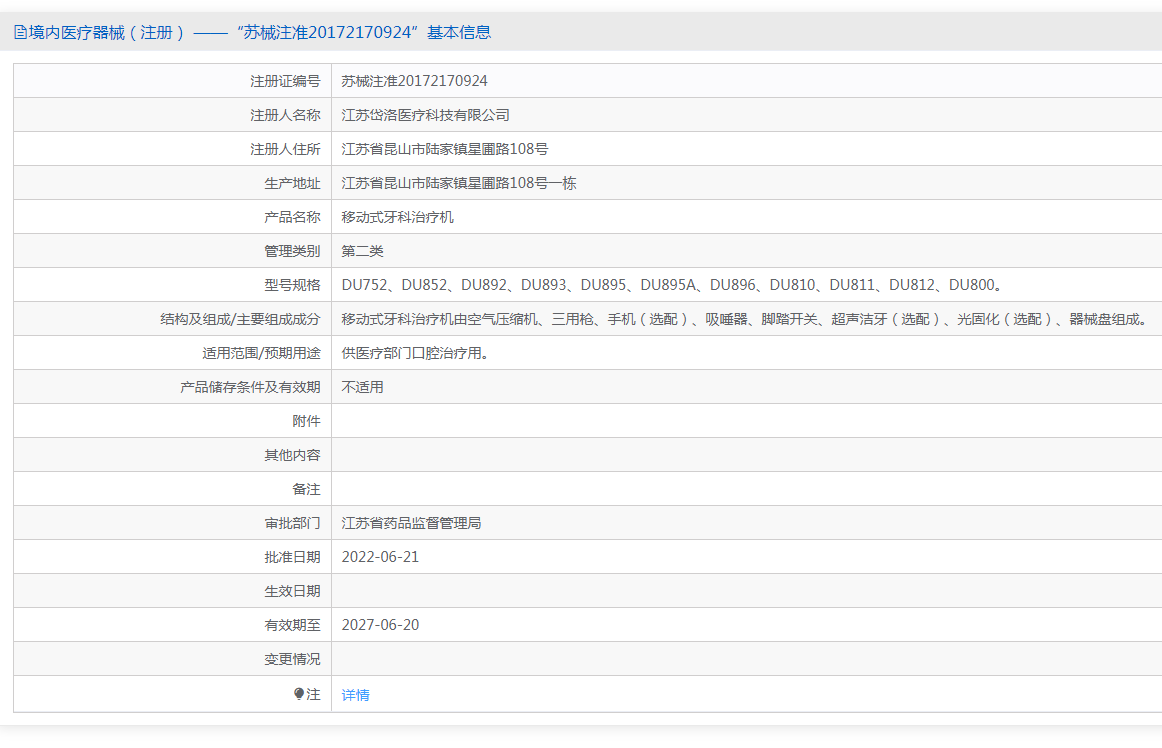Select registration number 苏械注准20172170924 in the table
1162x748 pixels.
click(x=415, y=81)
